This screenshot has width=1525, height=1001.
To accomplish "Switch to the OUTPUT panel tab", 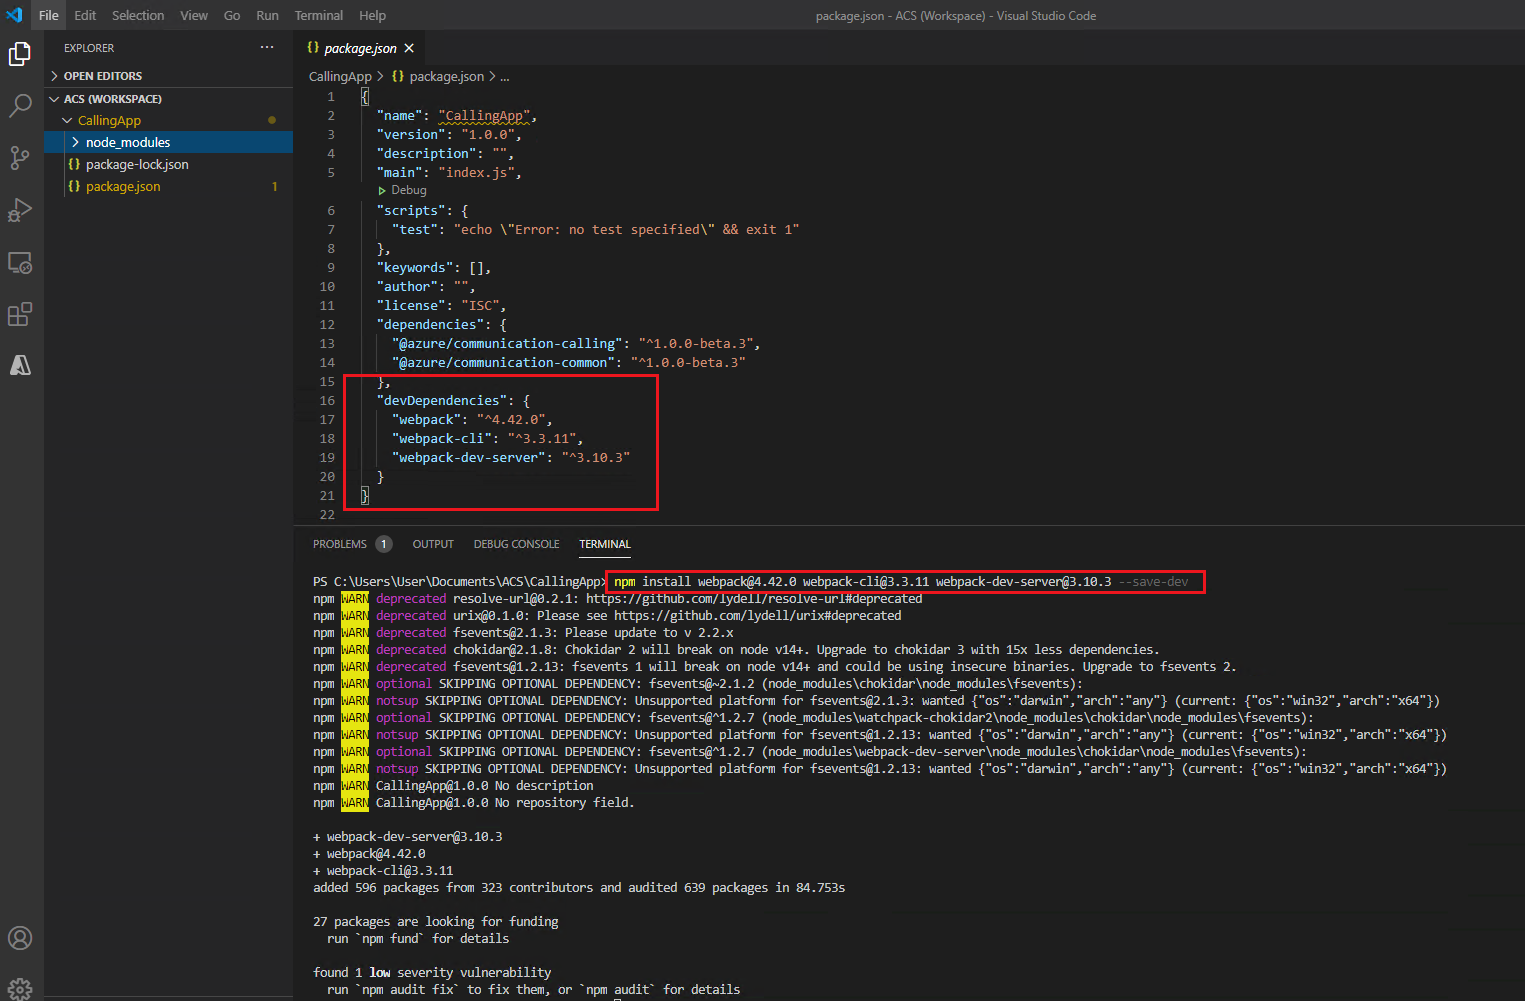I will [433, 544].
